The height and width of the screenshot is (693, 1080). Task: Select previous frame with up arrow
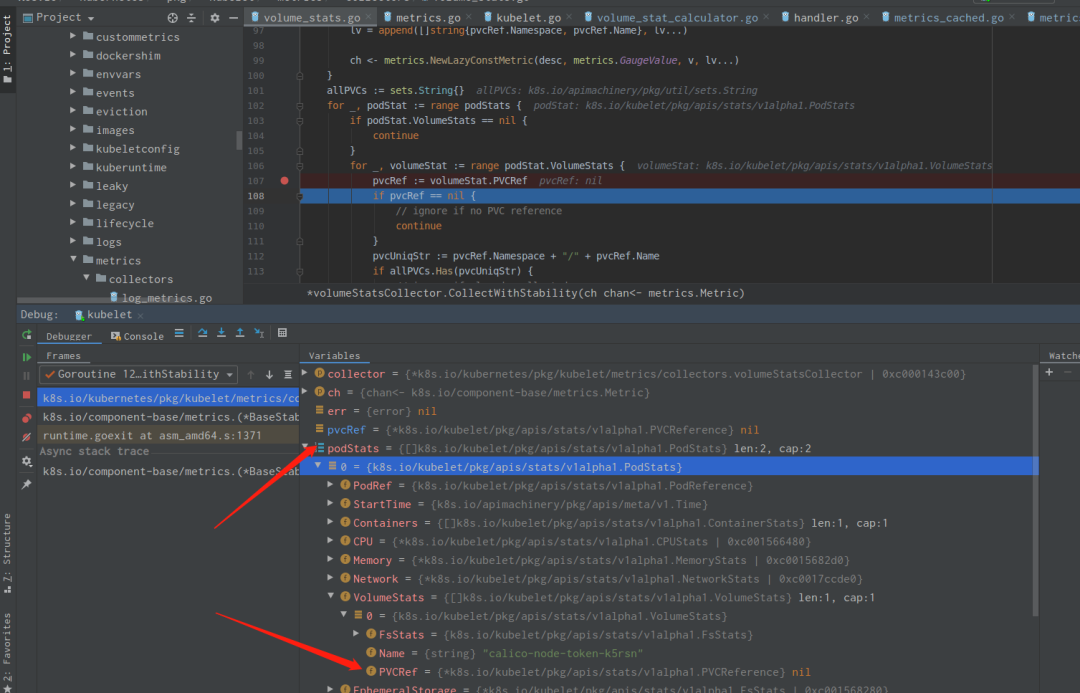(x=251, y=375)
